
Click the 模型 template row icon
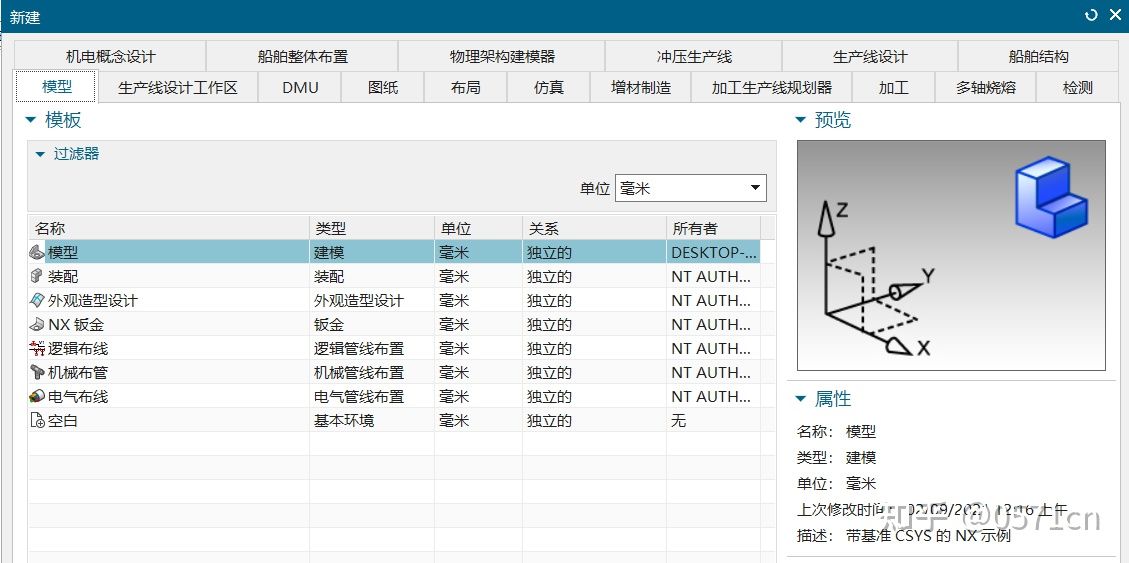click(37, 252)
